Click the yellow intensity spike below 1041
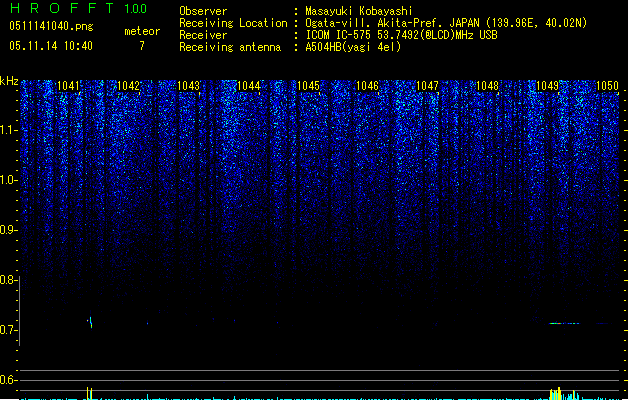 click(89, 393)
